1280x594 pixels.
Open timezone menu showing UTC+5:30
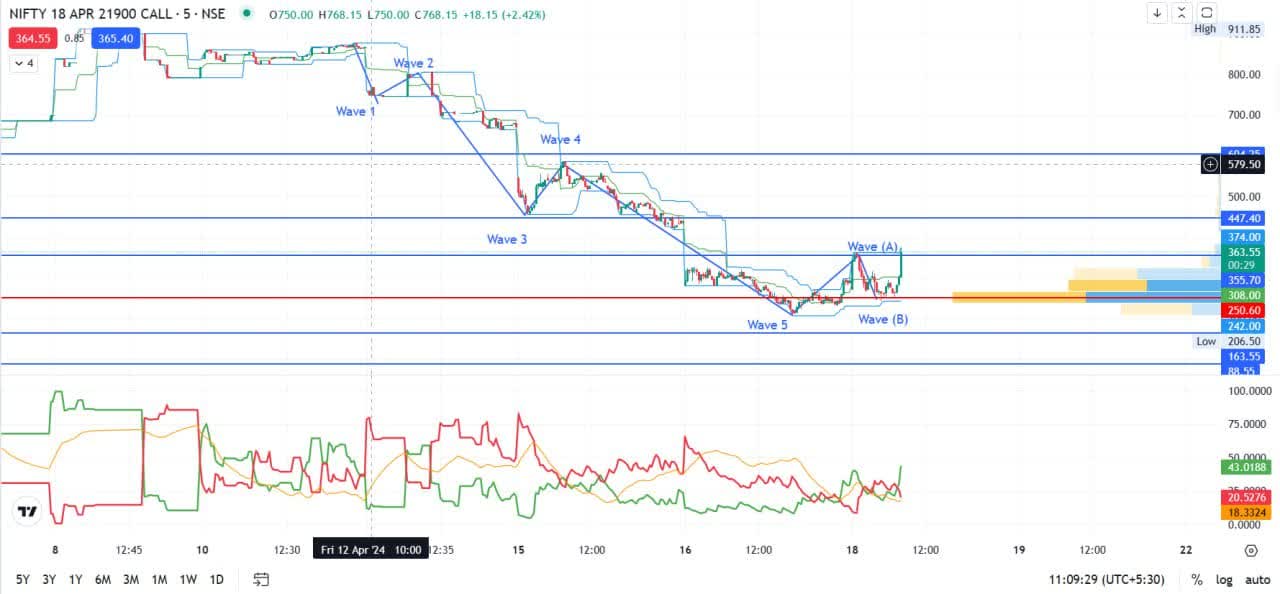[x=1110, y=579]
